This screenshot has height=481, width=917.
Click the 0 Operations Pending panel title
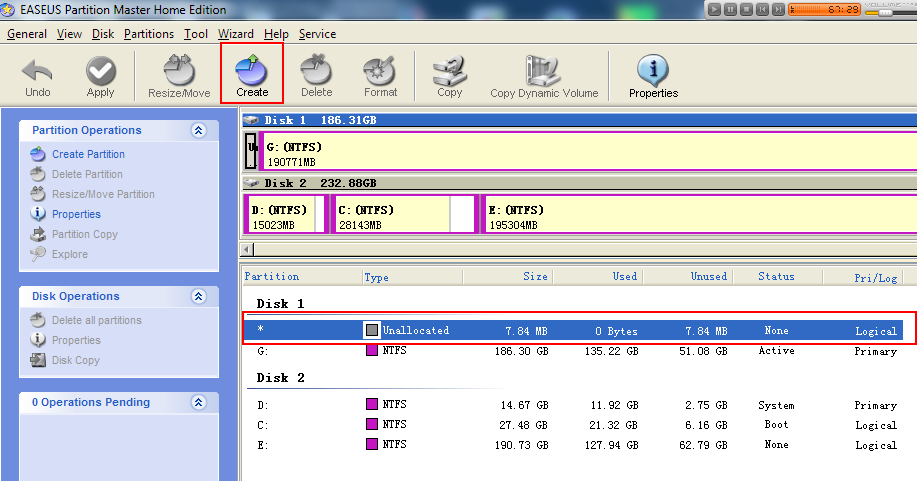point(91,403)
